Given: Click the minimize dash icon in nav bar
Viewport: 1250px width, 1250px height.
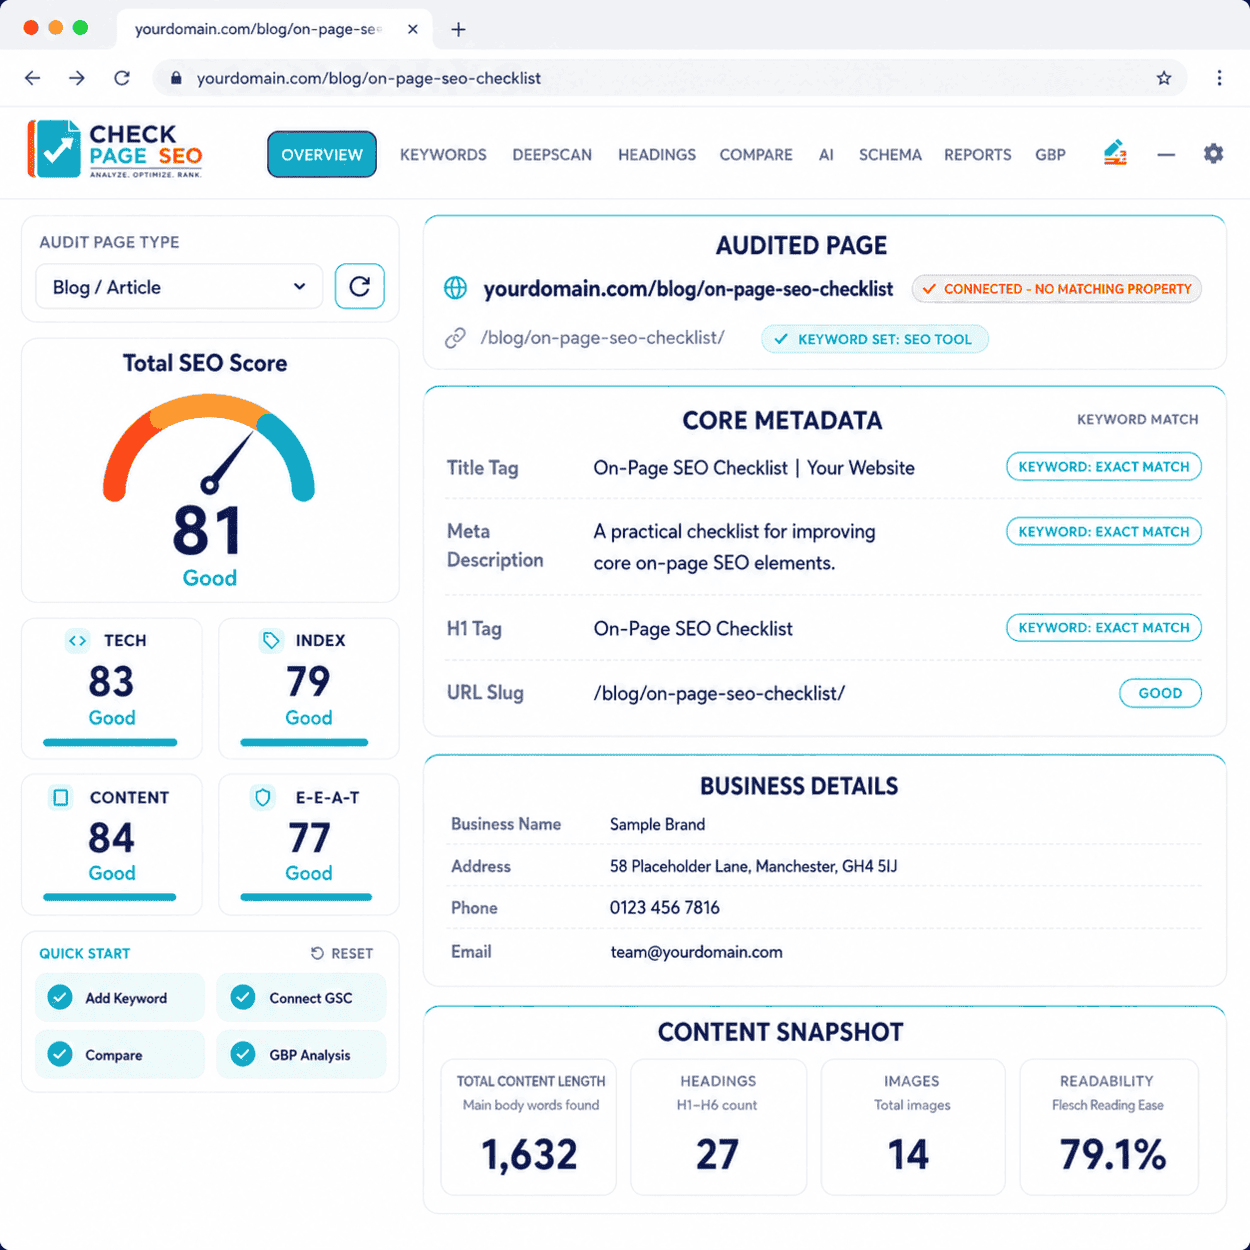Looking at the screenshot, I should pyautogui.click(x=1166, y=155).
